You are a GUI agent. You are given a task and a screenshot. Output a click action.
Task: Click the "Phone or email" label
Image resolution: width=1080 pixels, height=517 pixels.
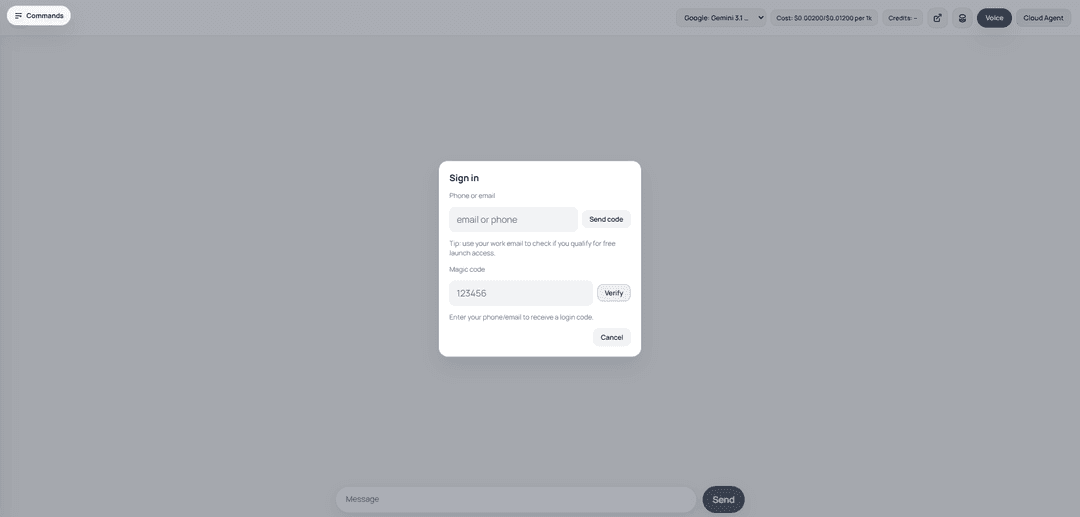coord(472,196)
